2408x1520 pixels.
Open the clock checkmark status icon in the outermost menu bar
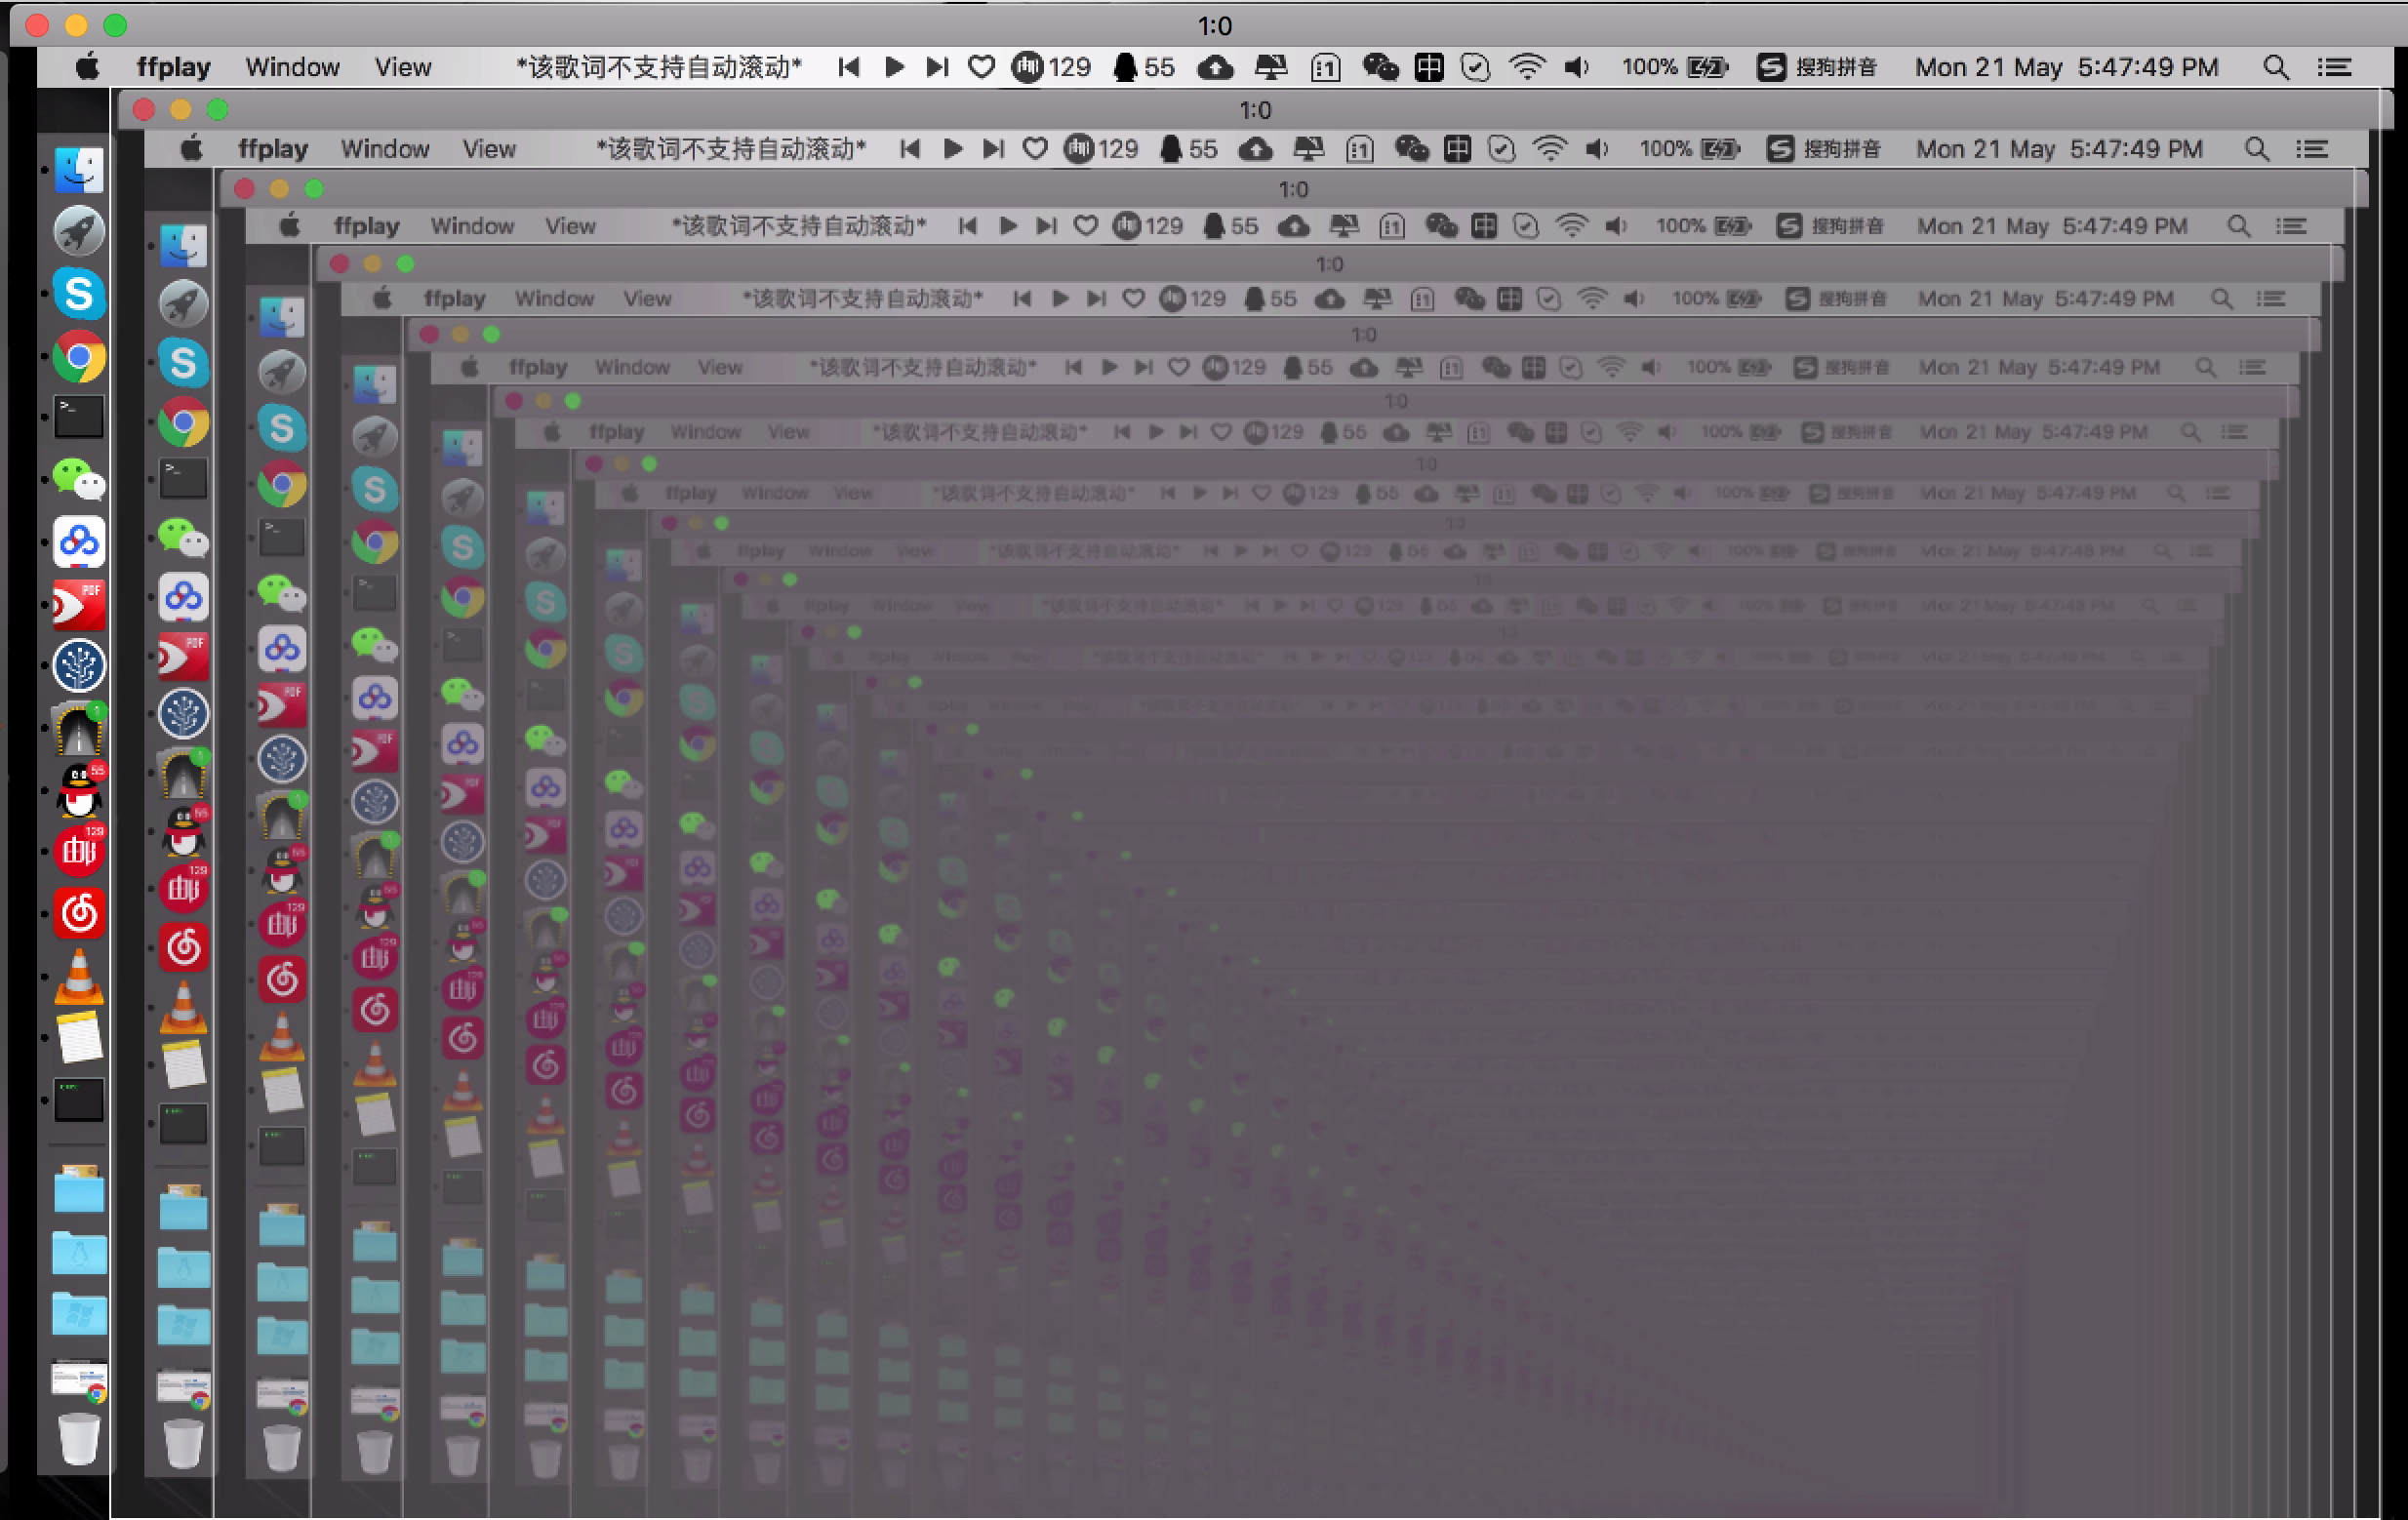pyautogui.click(x=1475, y=67)
